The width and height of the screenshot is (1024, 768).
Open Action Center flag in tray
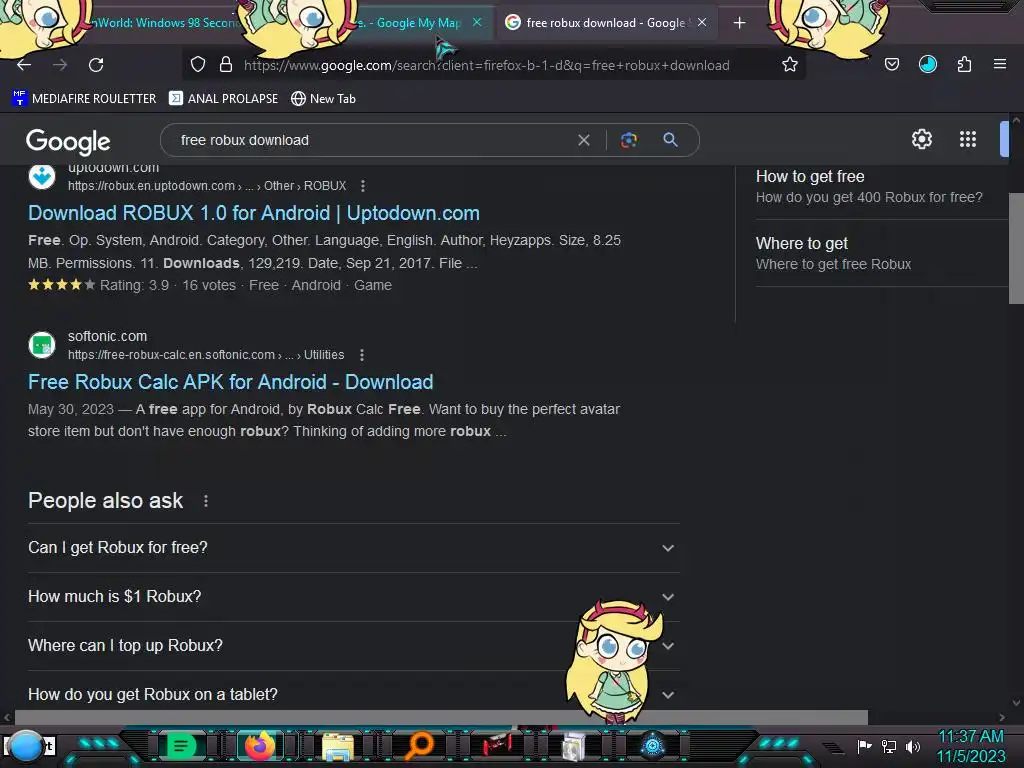[x=864, y=746]
